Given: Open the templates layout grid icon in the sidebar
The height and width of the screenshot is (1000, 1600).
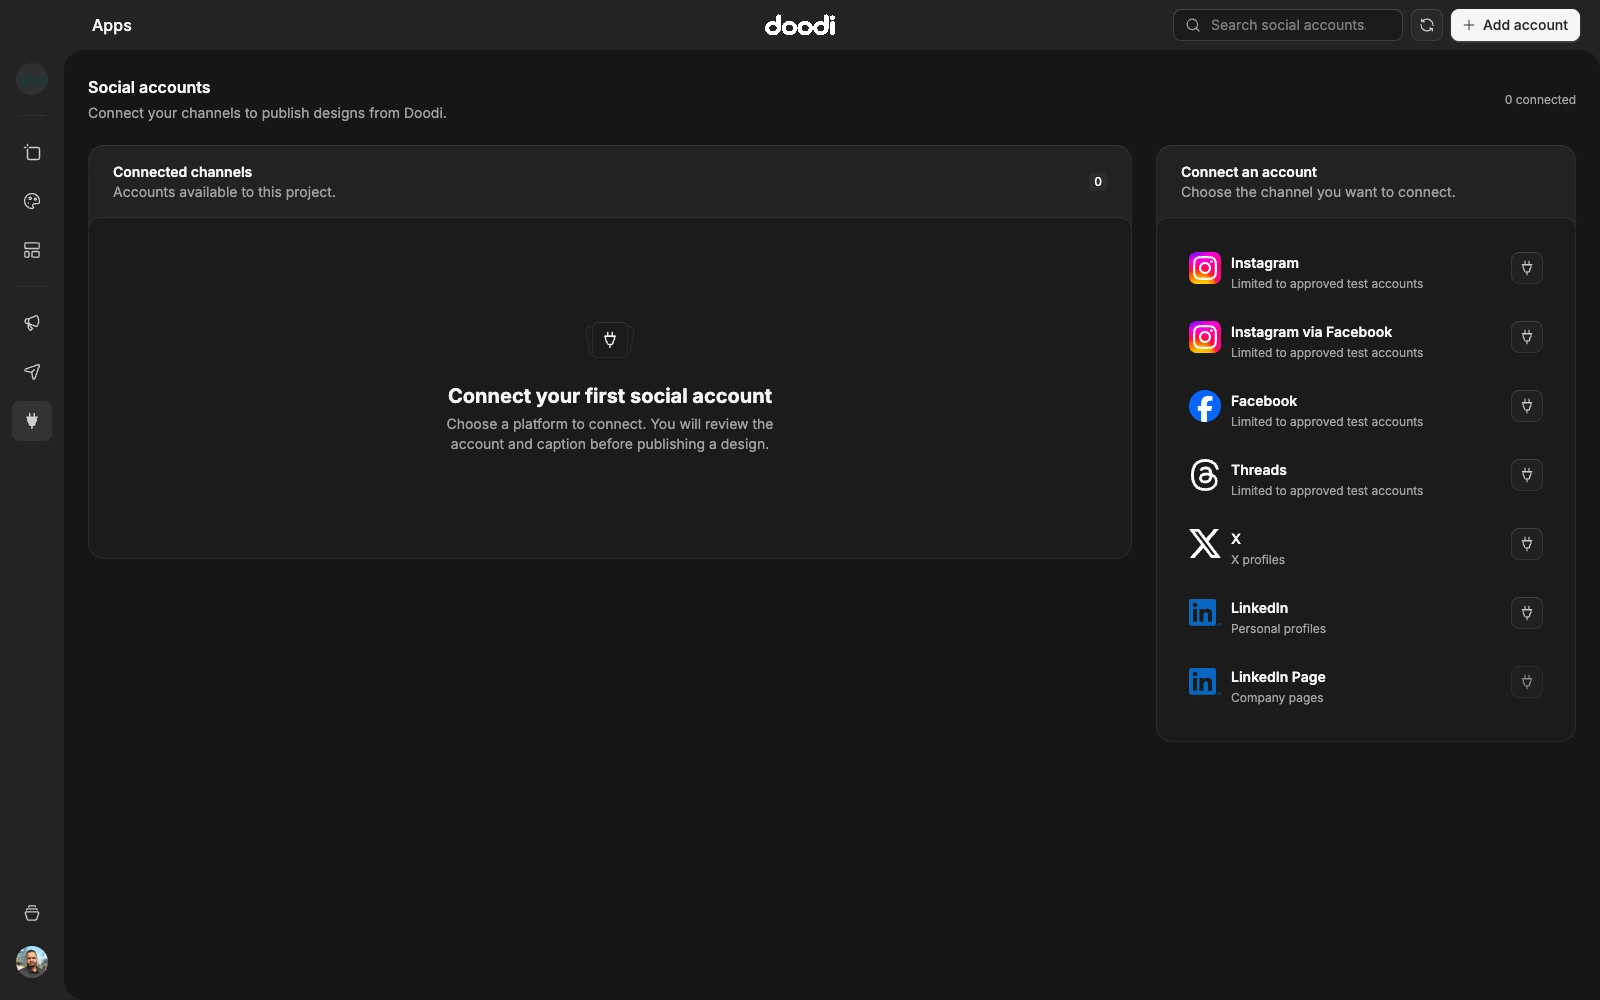Looking at the screenshot, I should click(32, 250).
